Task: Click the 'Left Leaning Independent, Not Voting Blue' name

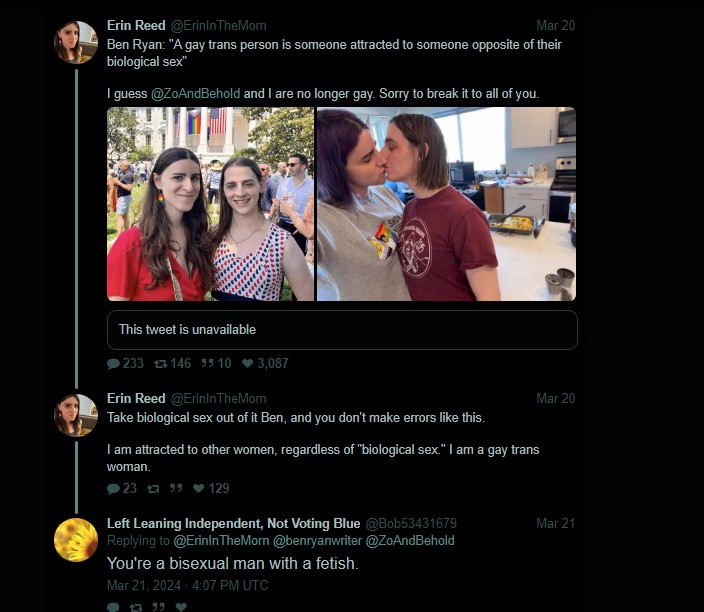Action: [x=233, y=524]
